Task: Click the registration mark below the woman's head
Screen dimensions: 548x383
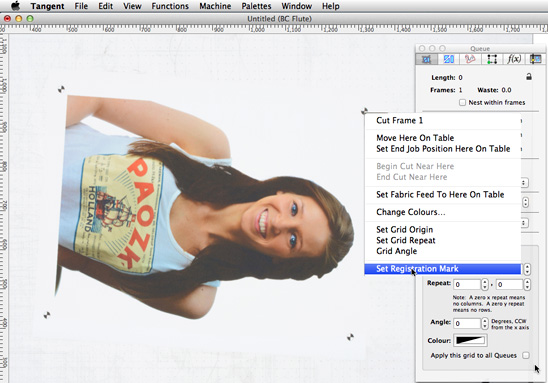Action: (350, 337)
